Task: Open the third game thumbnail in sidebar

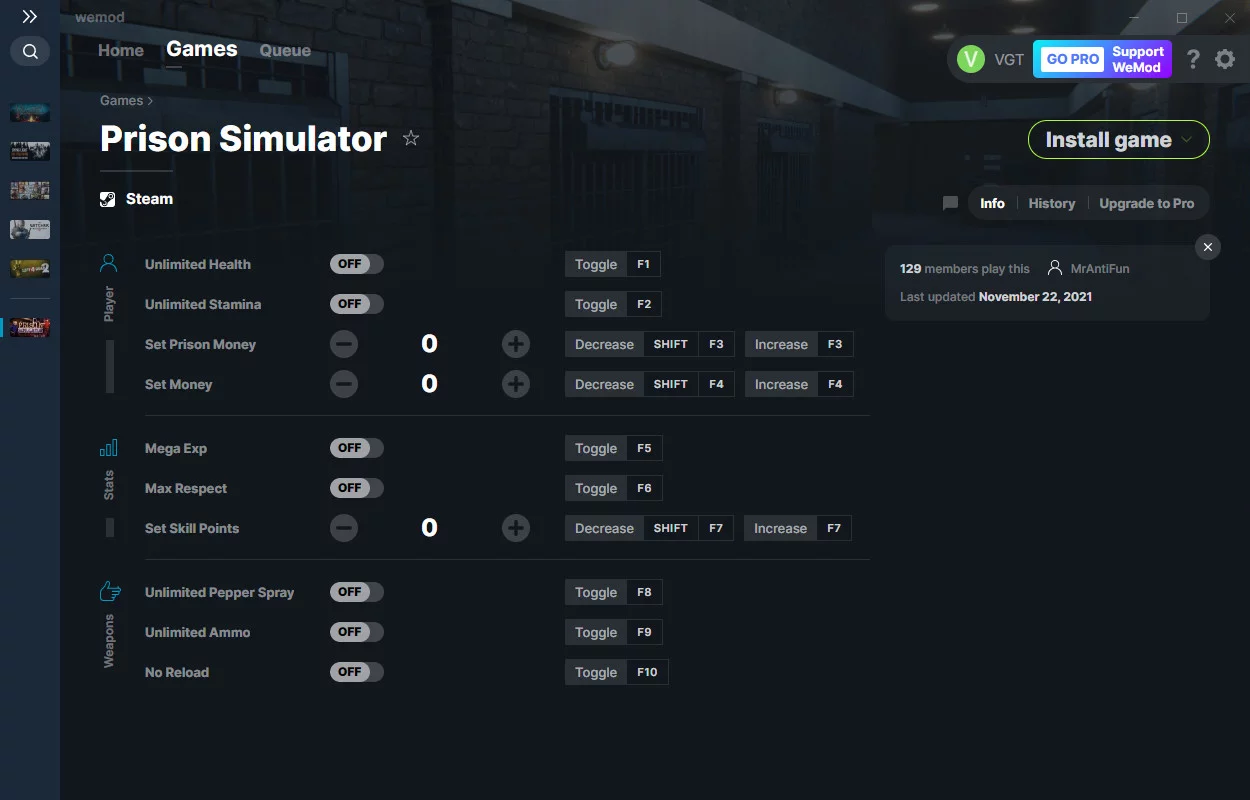Action: [30, 190]
